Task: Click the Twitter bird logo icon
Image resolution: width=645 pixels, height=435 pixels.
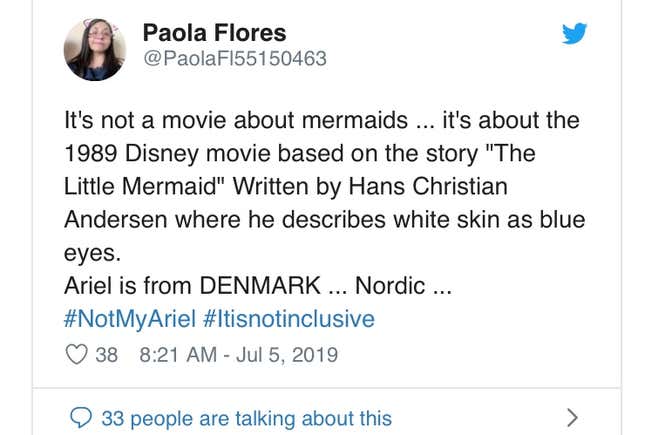Action: pyautogui.click(x=574, y=33)
